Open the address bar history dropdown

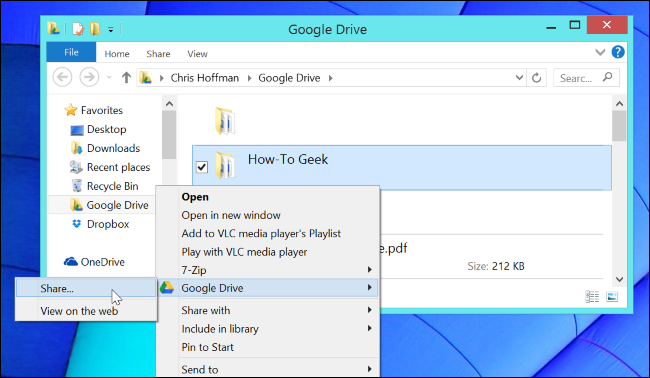(x=519, y=78)
